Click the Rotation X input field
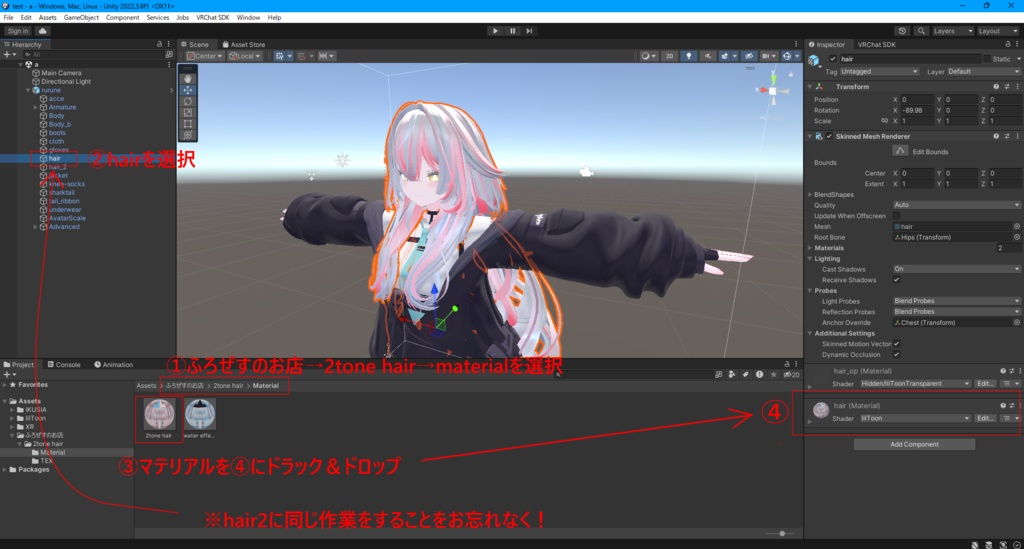 coord(918,110)
